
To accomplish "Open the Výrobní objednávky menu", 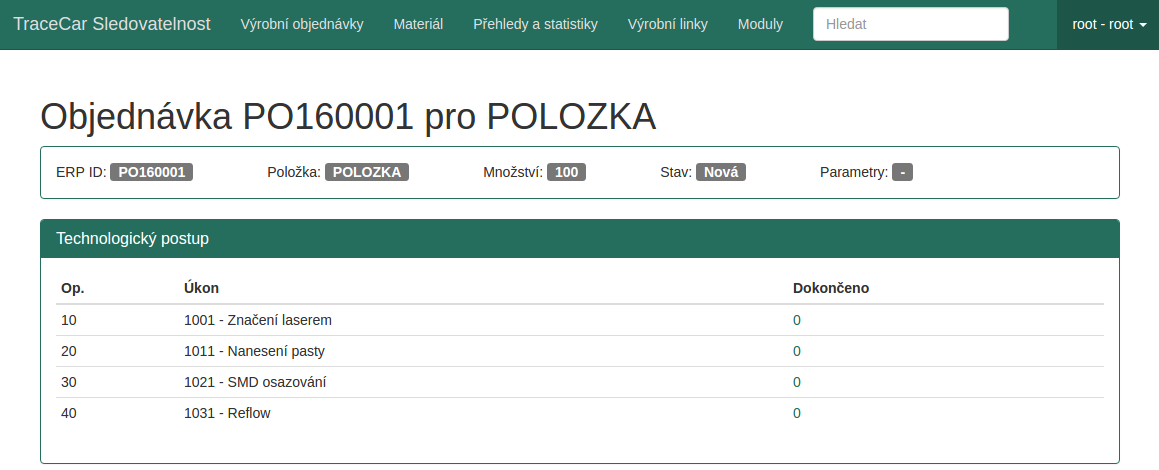I will 302,24.
